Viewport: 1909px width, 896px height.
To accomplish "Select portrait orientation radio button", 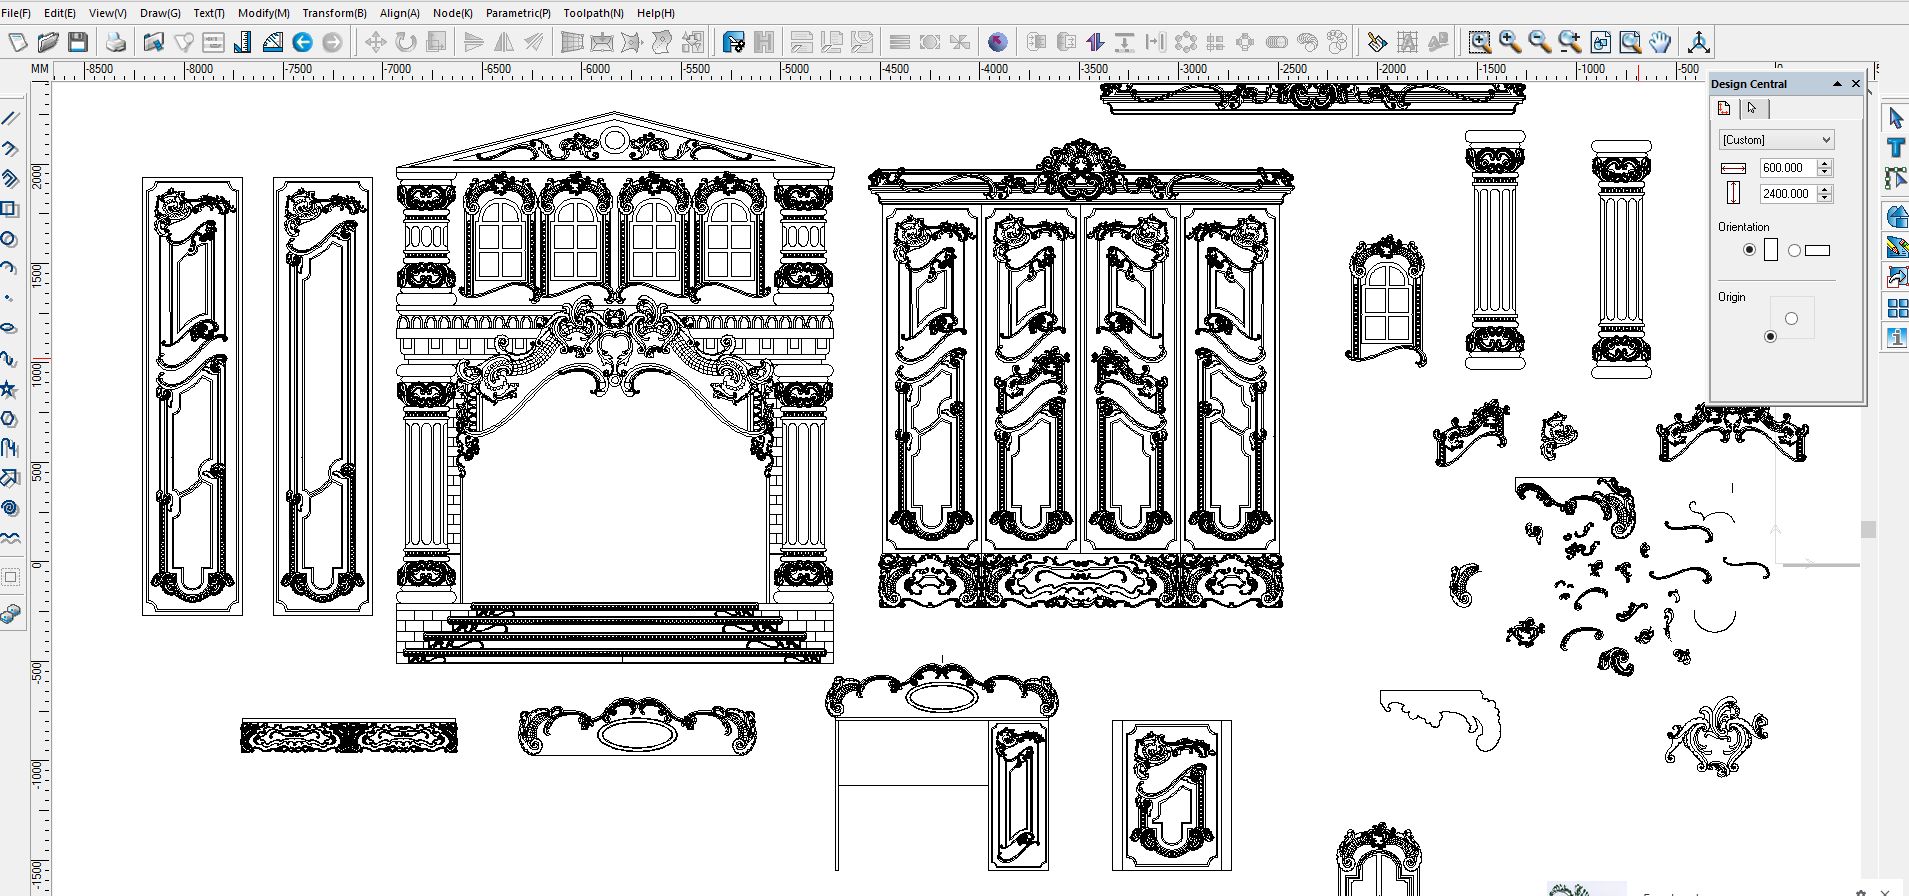I will pyautogui.click(x=1749, y=250).
